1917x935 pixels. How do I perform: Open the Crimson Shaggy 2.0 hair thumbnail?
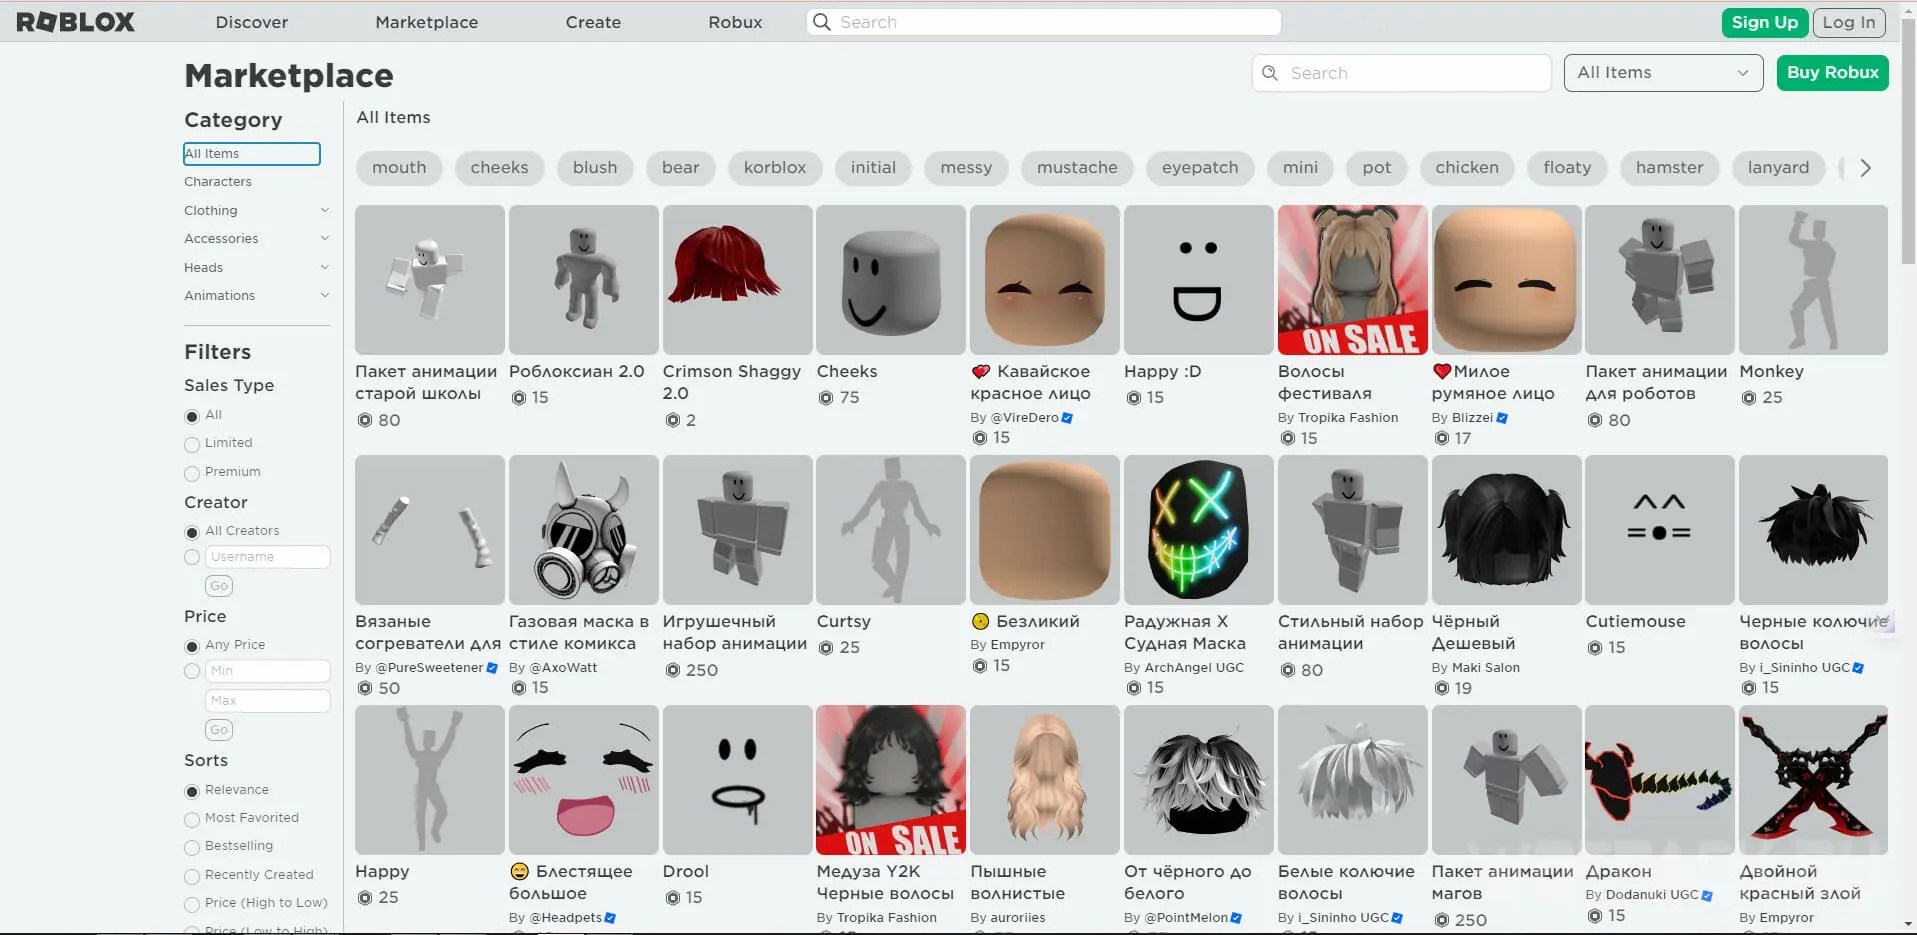tap(737, 280)
